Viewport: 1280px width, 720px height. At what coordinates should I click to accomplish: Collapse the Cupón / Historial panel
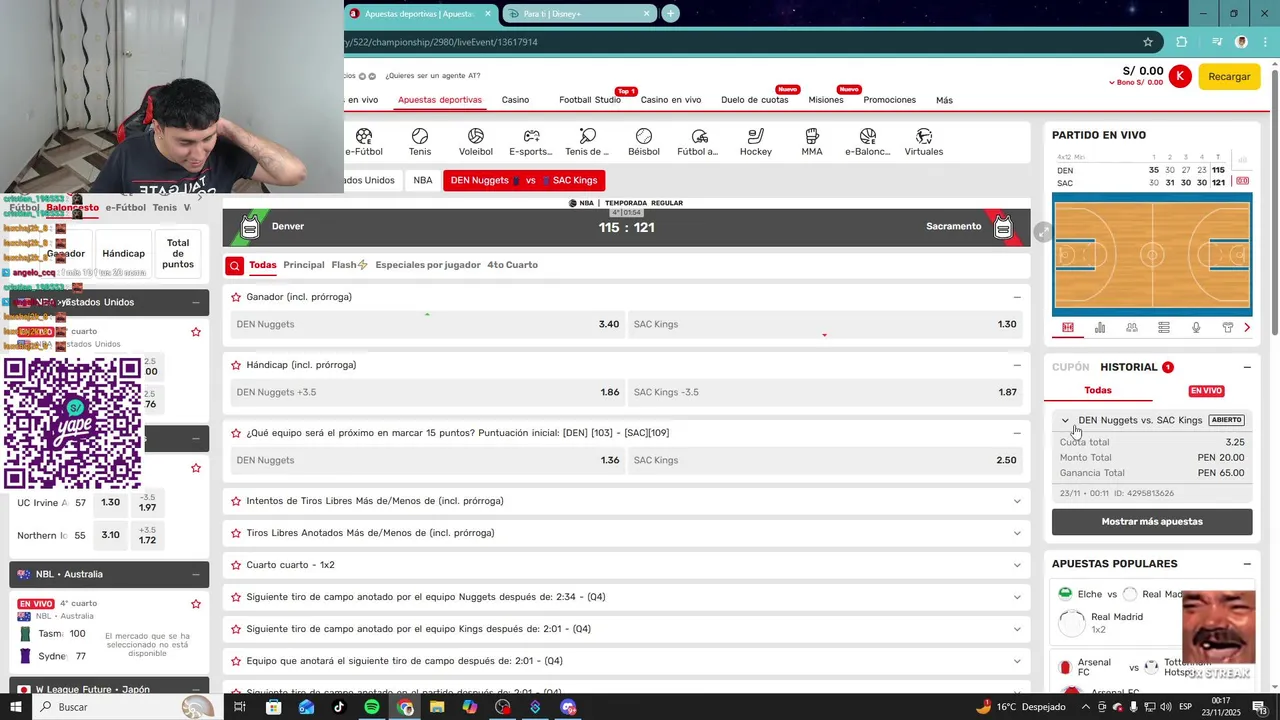pyautogui.click(x=1247, y=367)
